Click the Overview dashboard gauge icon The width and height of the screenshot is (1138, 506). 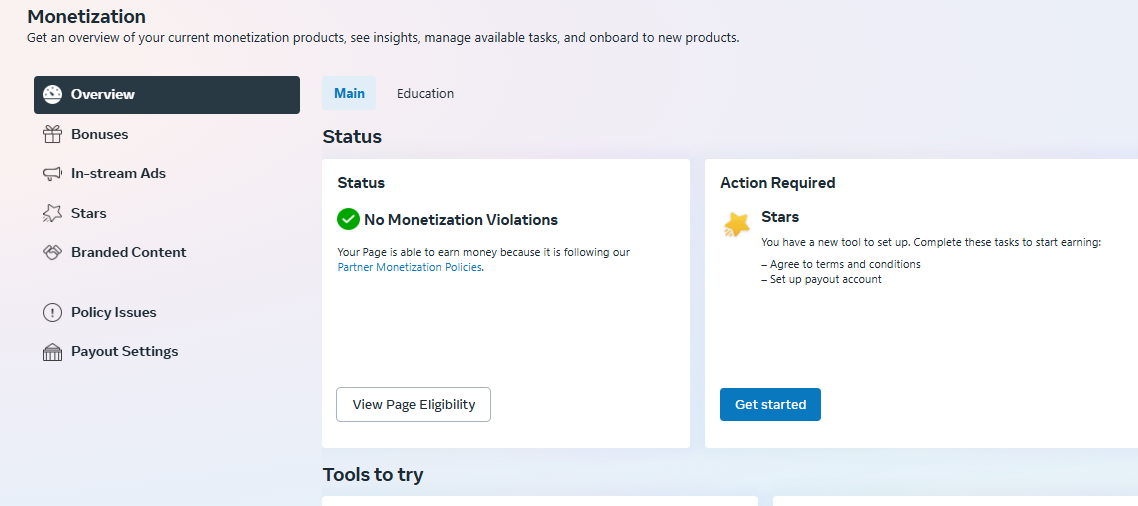(52, 94)
